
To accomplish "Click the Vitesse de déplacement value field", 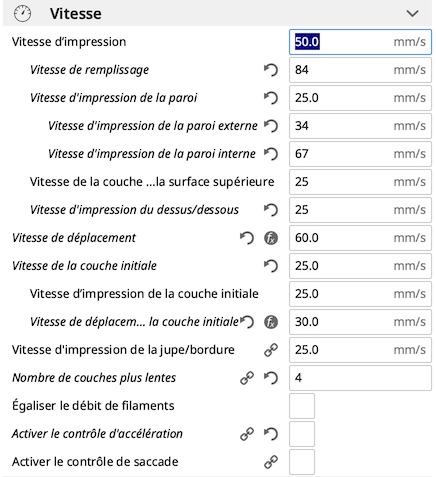I will tap(360, 238).
